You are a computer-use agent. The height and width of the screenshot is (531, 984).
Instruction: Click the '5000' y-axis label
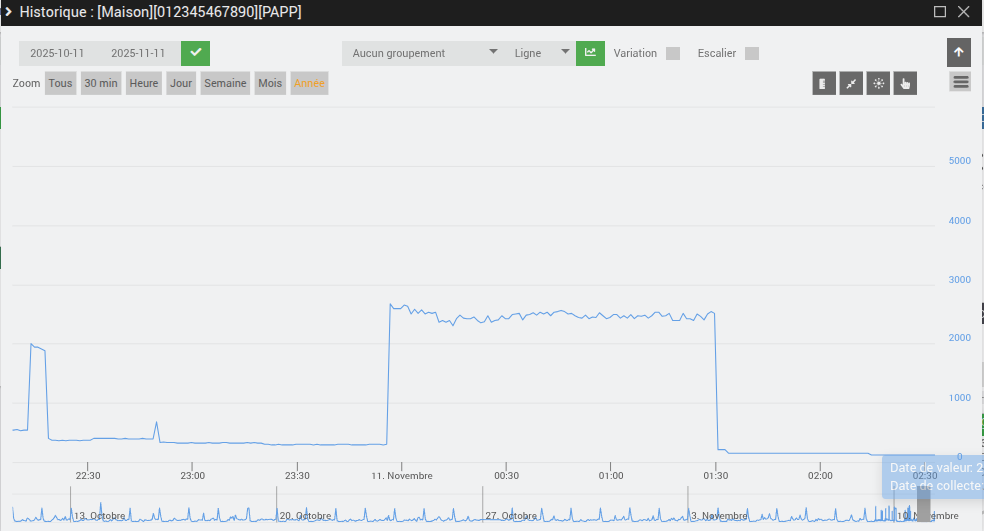pos(960,161)
